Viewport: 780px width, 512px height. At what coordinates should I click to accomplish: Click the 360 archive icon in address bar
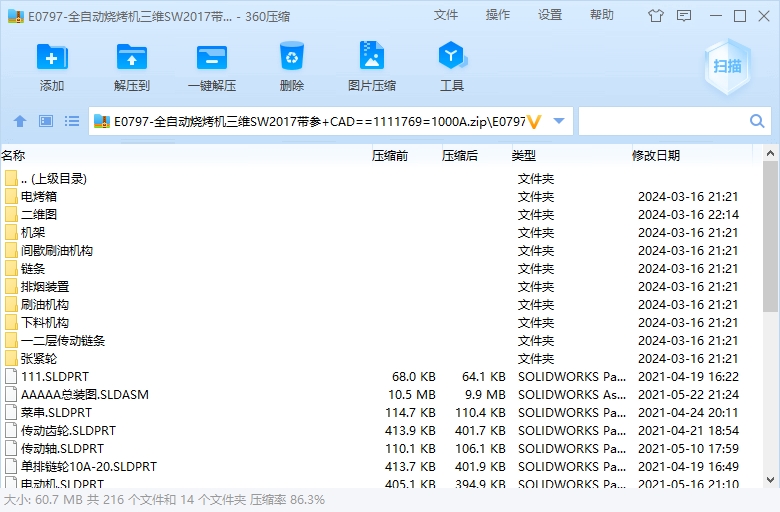[101, 121]
